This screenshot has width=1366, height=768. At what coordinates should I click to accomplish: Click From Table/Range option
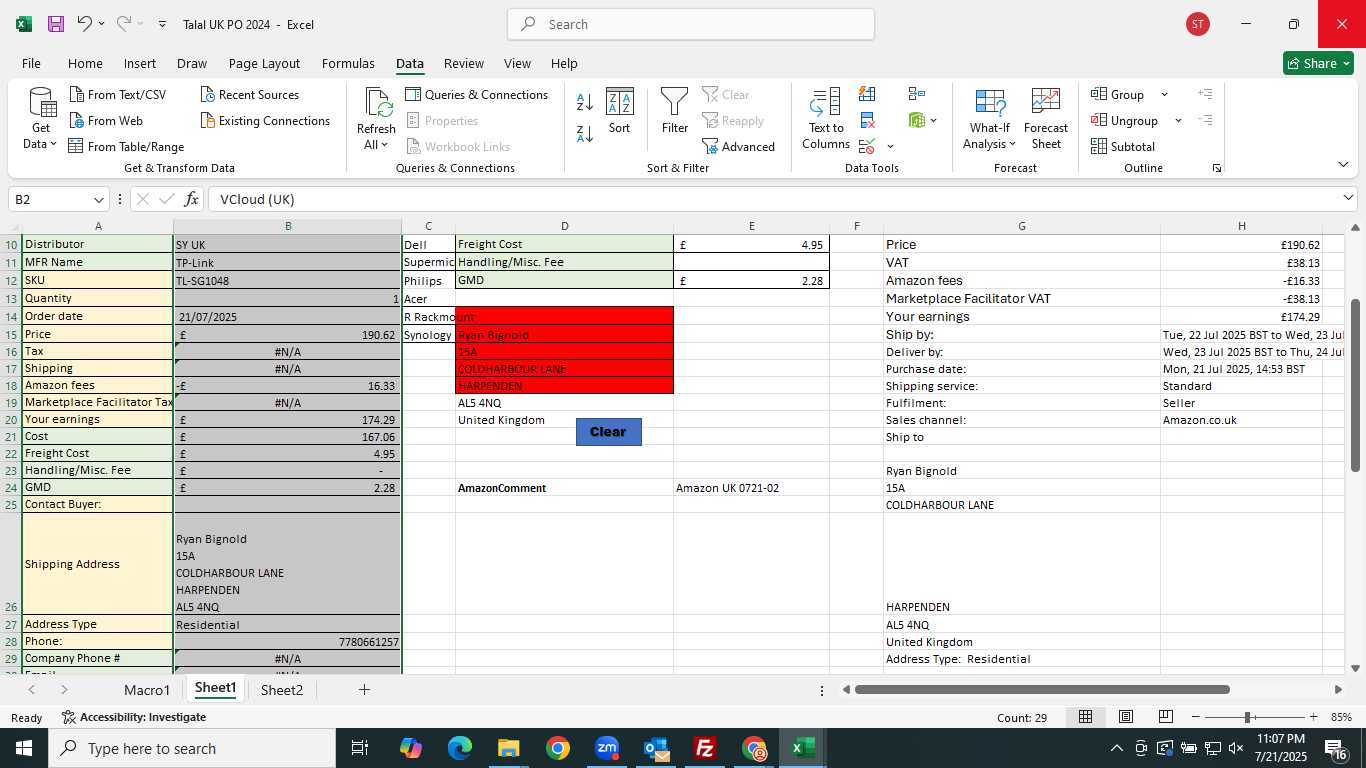coord(126,147)
